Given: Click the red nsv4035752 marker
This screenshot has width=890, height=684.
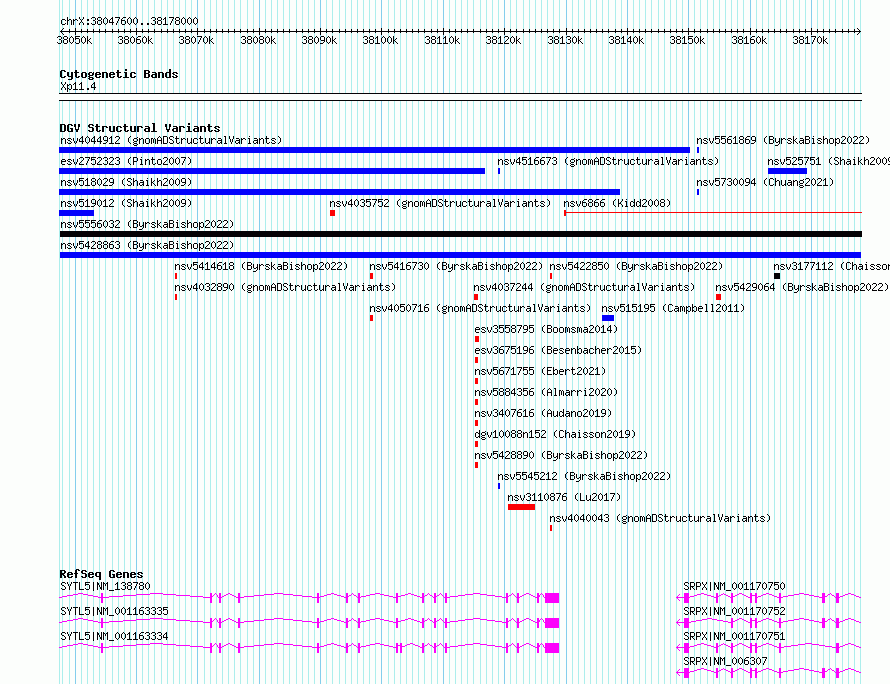Looking at the screenshot, I should tap(333, 213).
